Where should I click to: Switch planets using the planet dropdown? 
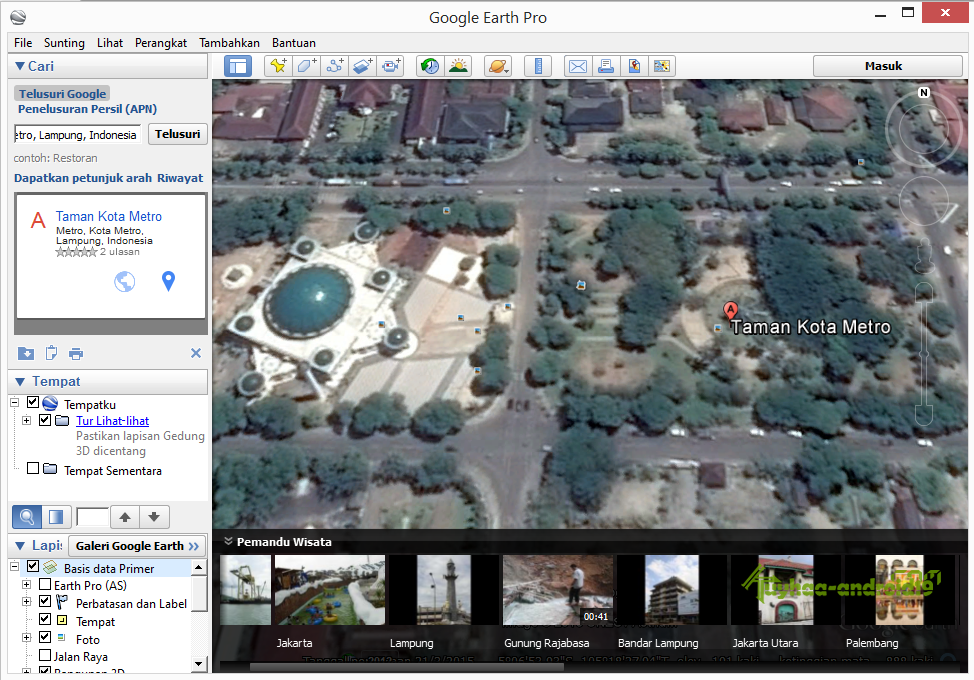click(x=497, y=66)
